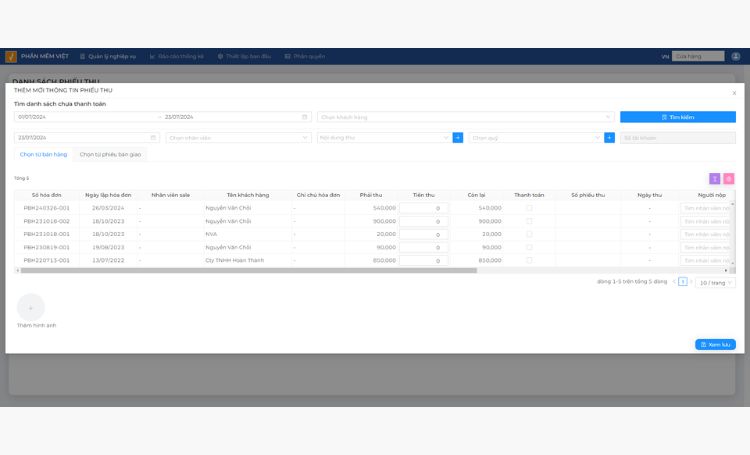Click the Thêm hình ảnh add-image circle
The width and height of the screenshot is (750, 455).
(x=31, y=308)
